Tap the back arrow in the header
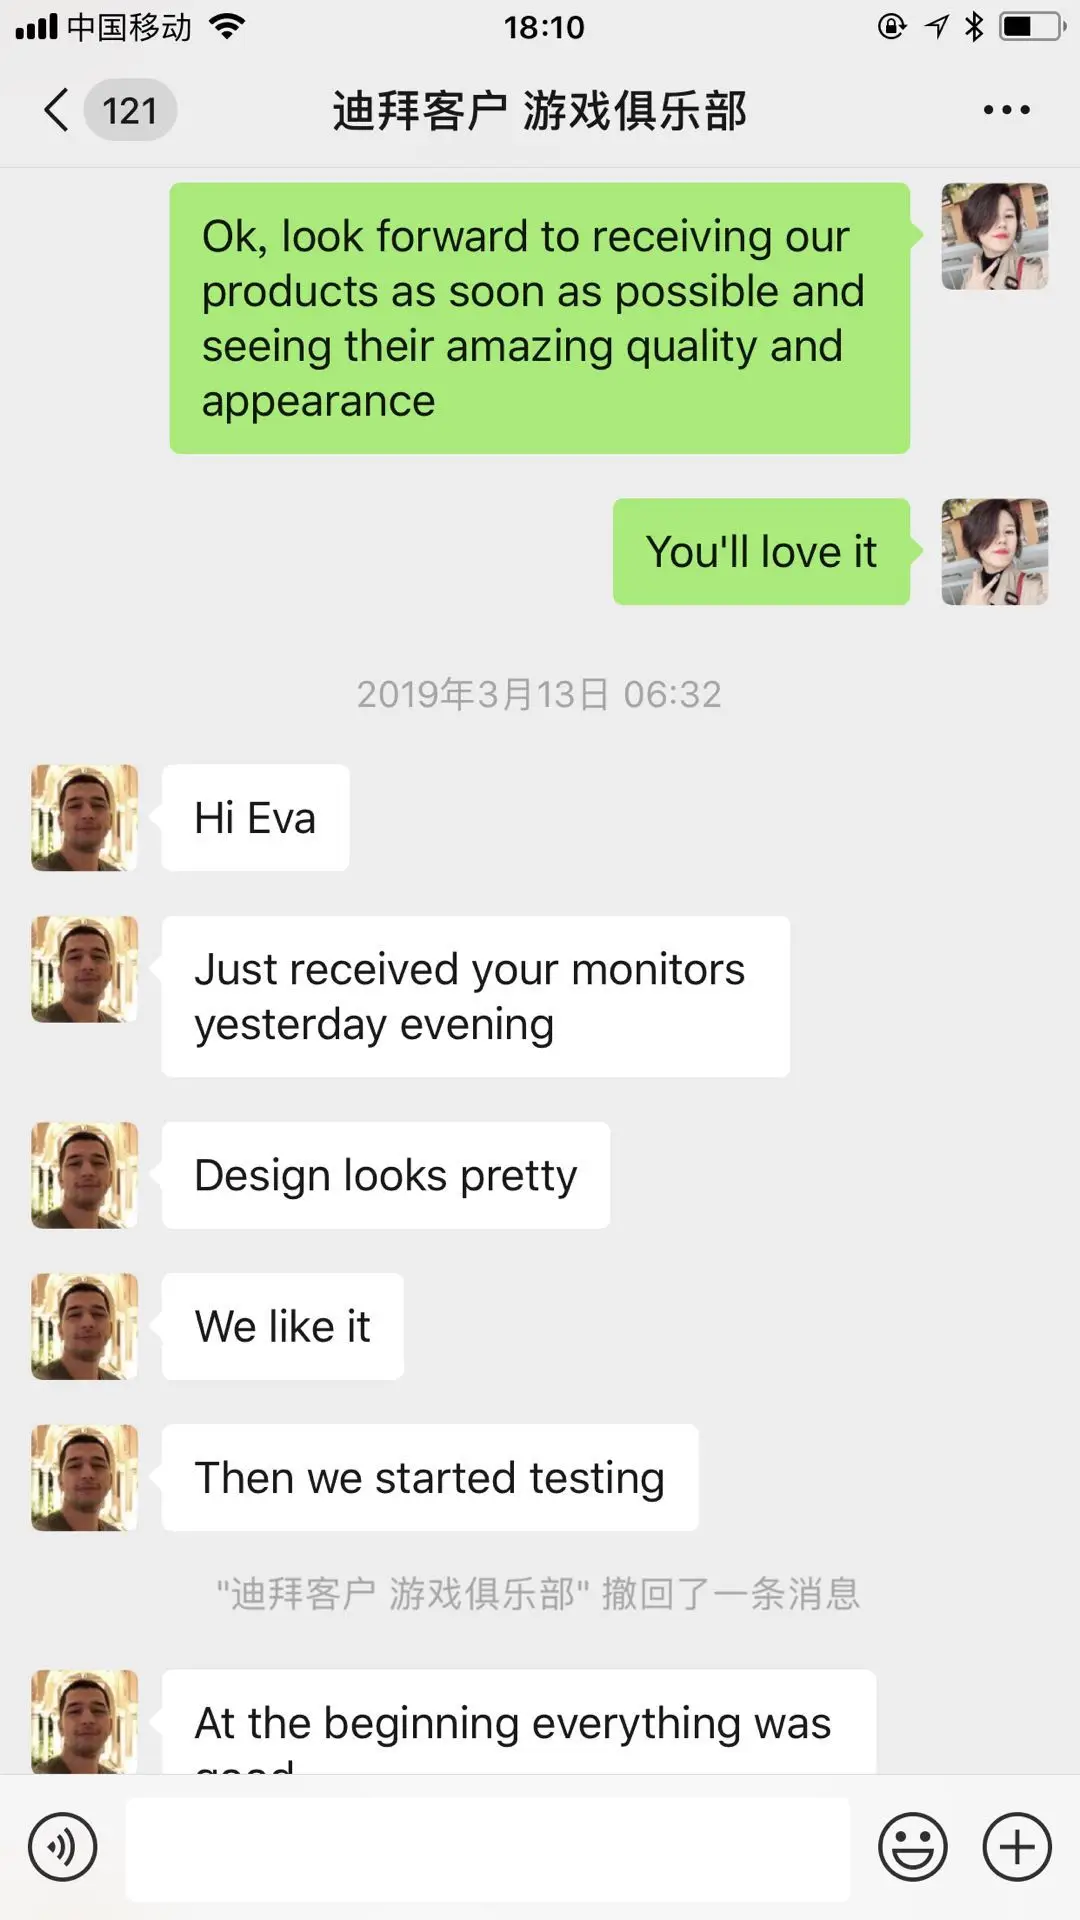The width and height of the screenshot is (1080, 1920). point(57,110)
